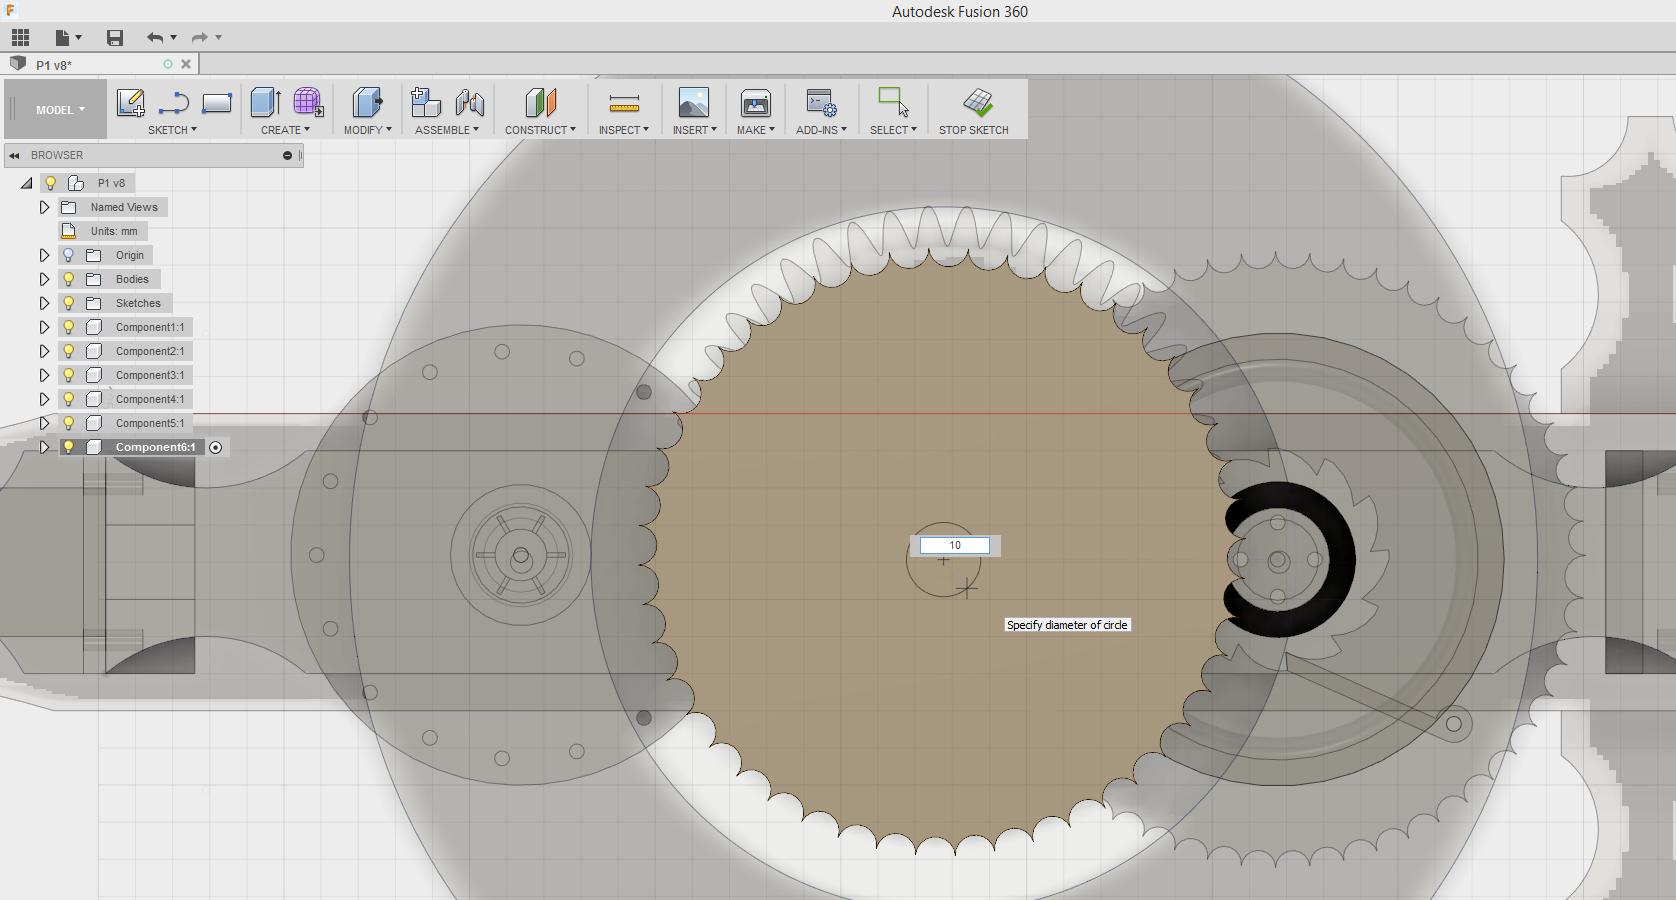Close the P1 v8 document tab
This screenshot has height=900, width=1676.
click(186, 64)
